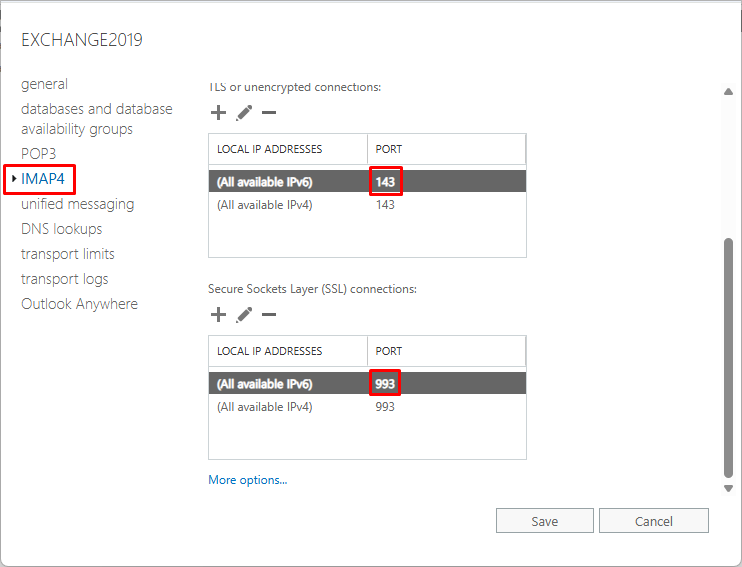Click the vertical scrollbar thumb

click(x=728, y=358)
